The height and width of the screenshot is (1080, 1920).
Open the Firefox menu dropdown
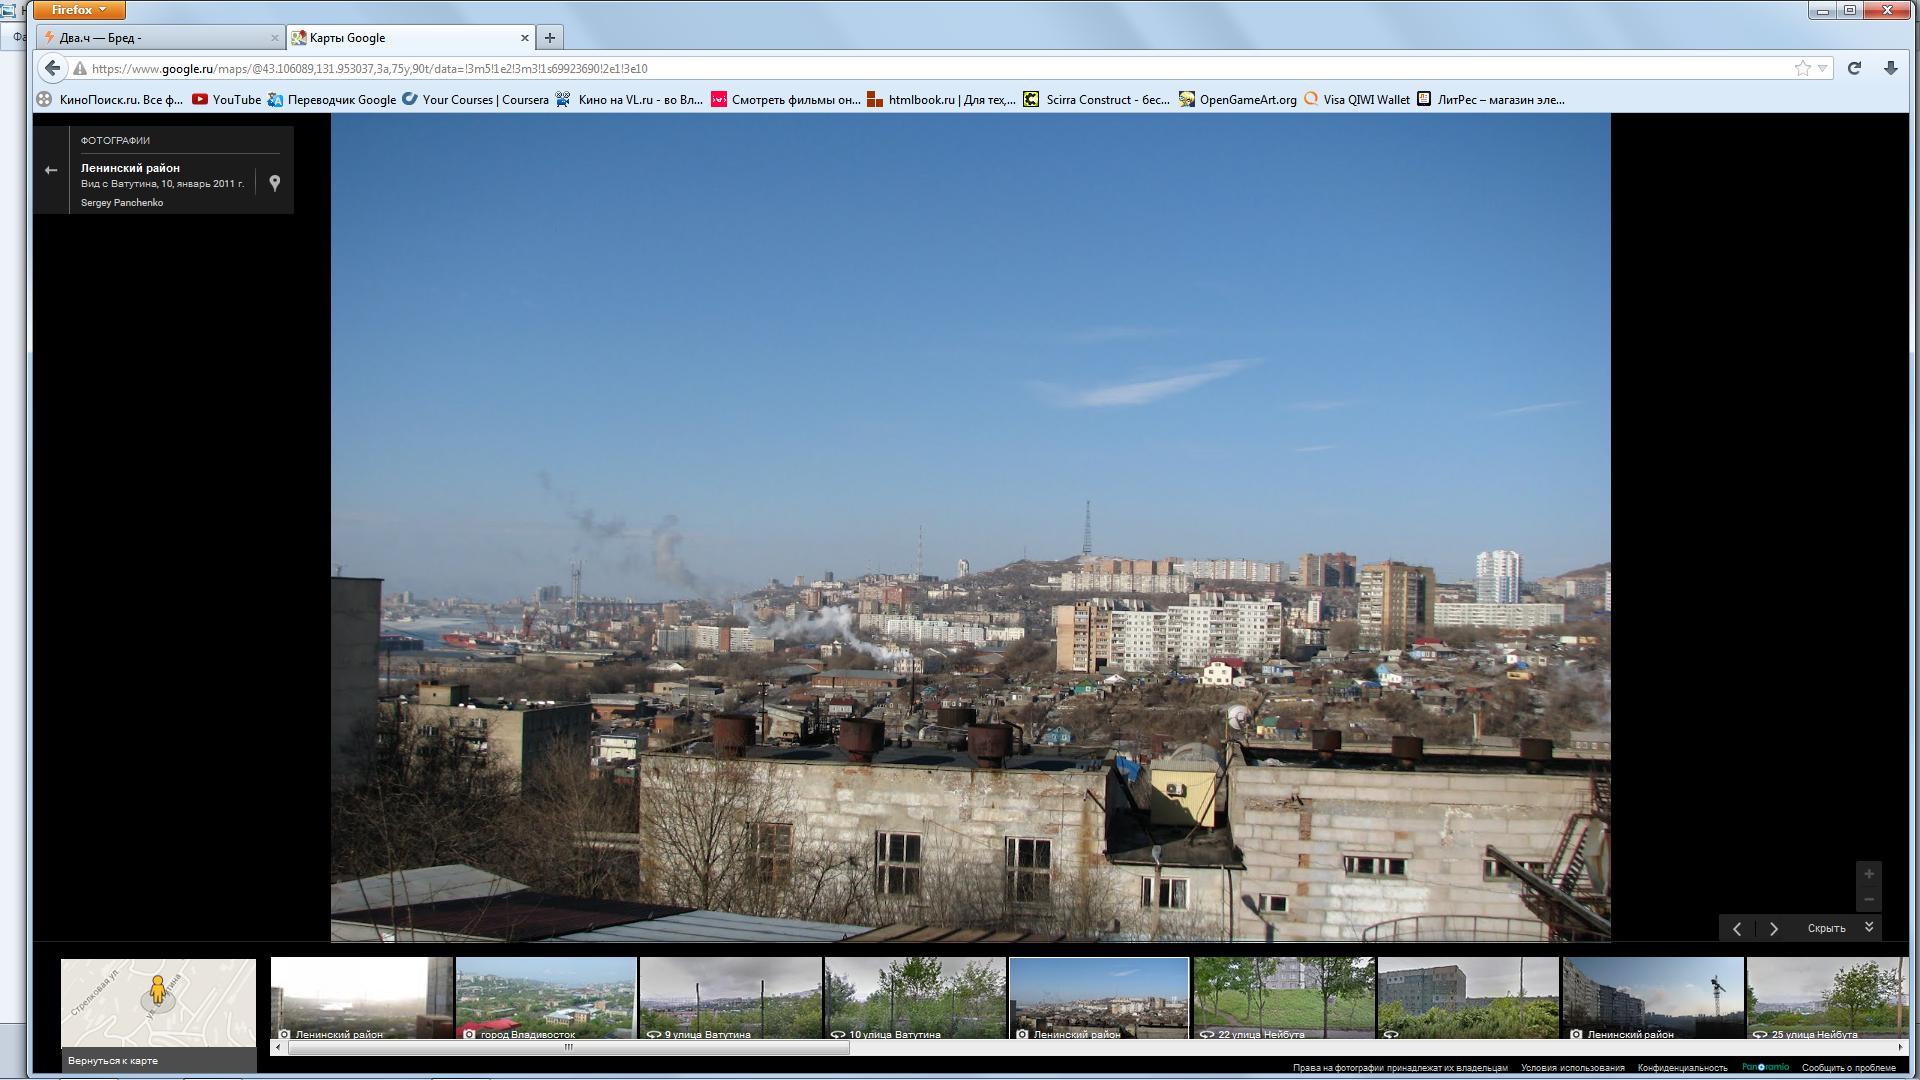(79, 10)
